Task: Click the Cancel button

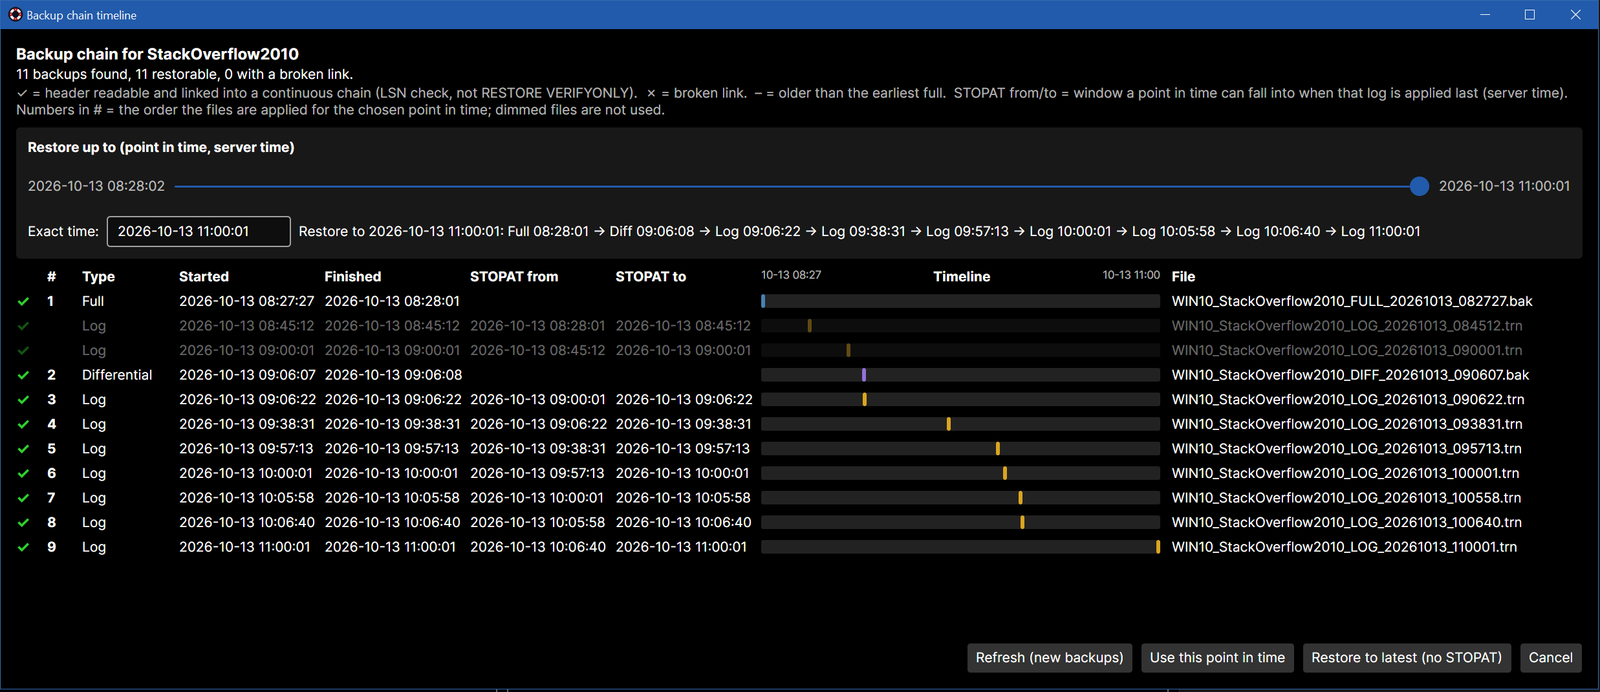Action: pos(1550,657)
